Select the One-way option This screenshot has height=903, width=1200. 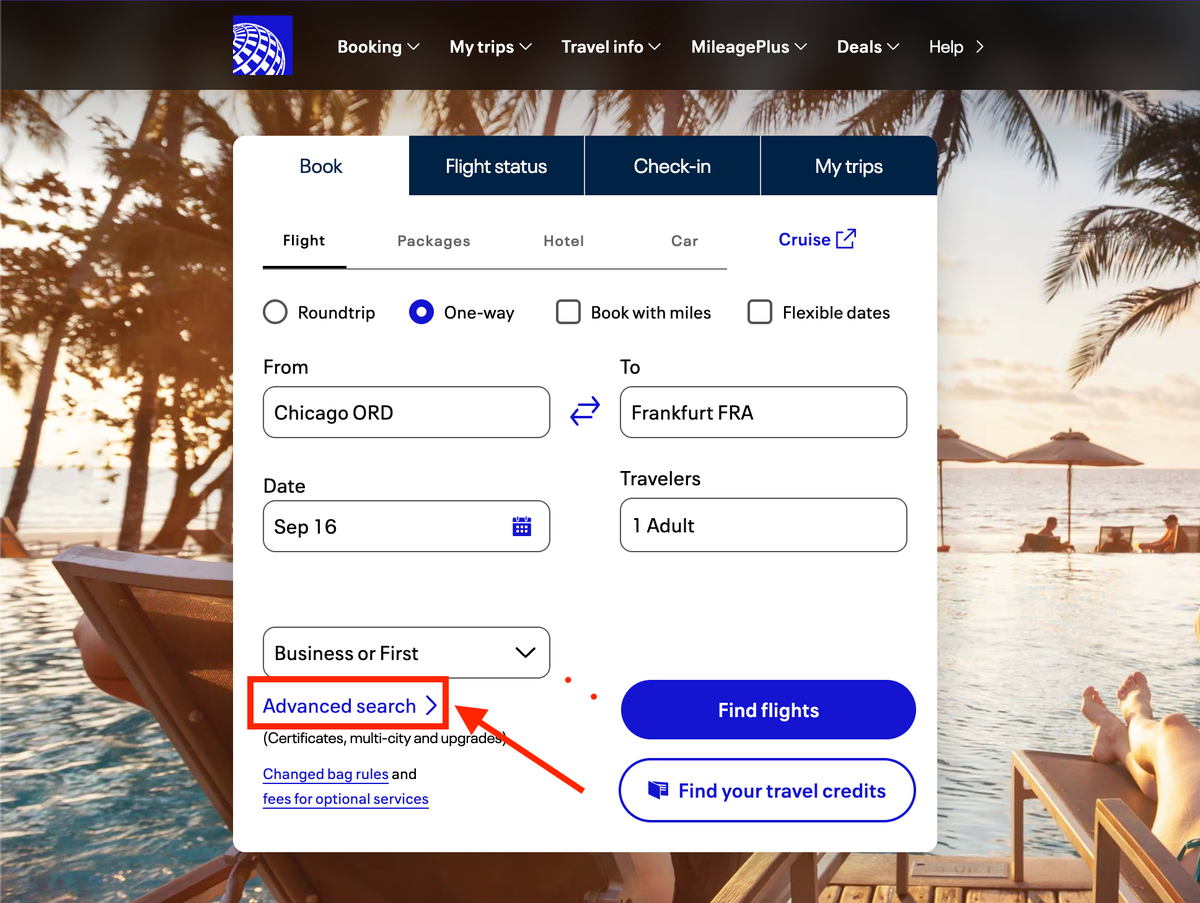[x=421, y=312]
